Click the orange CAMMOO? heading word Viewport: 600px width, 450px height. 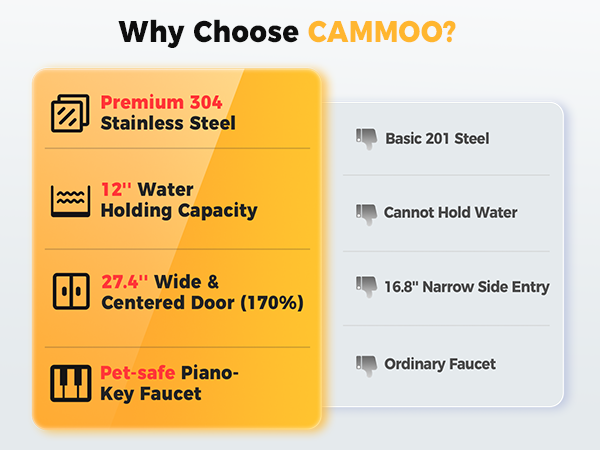coord(382,31)
